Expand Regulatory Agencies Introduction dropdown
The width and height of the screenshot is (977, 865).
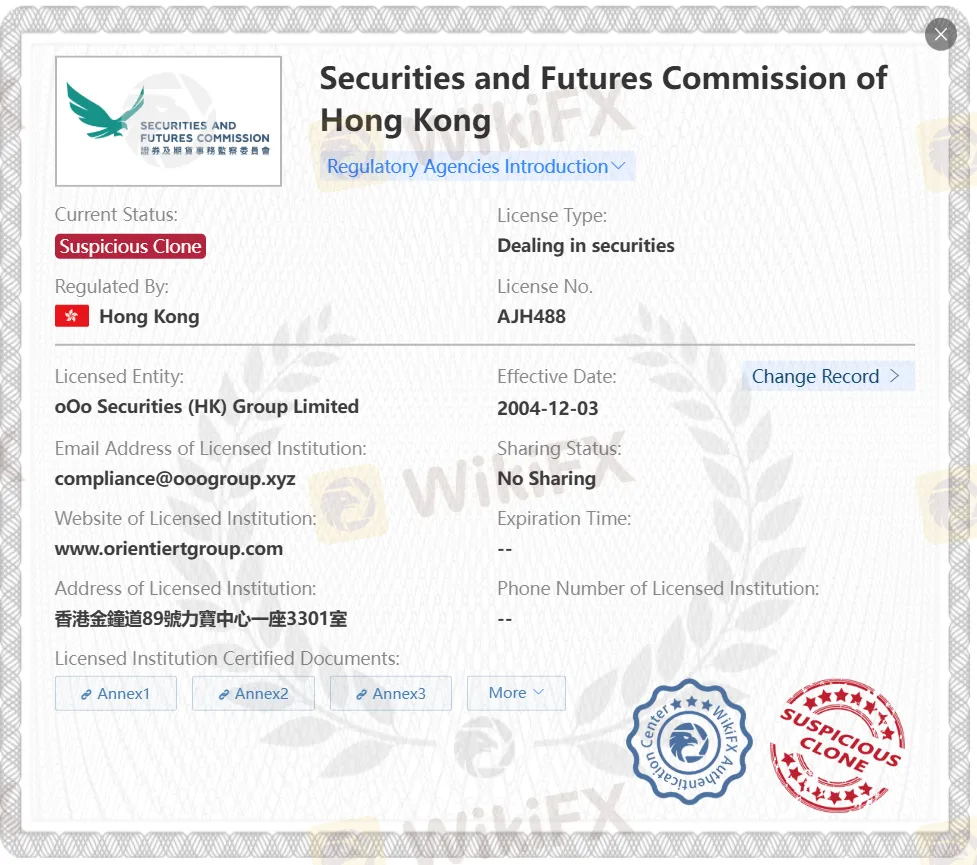(477, 167)
